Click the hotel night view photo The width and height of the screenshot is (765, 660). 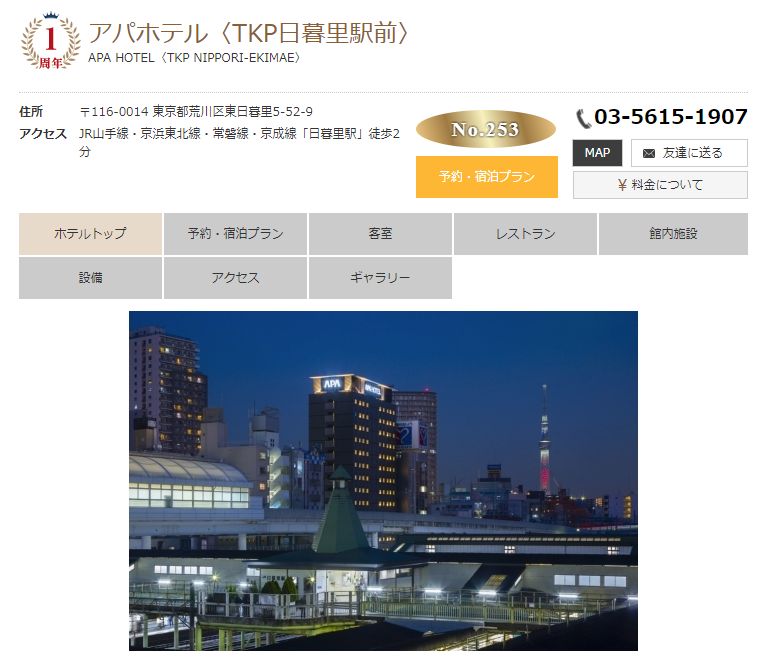pos(383,480)
